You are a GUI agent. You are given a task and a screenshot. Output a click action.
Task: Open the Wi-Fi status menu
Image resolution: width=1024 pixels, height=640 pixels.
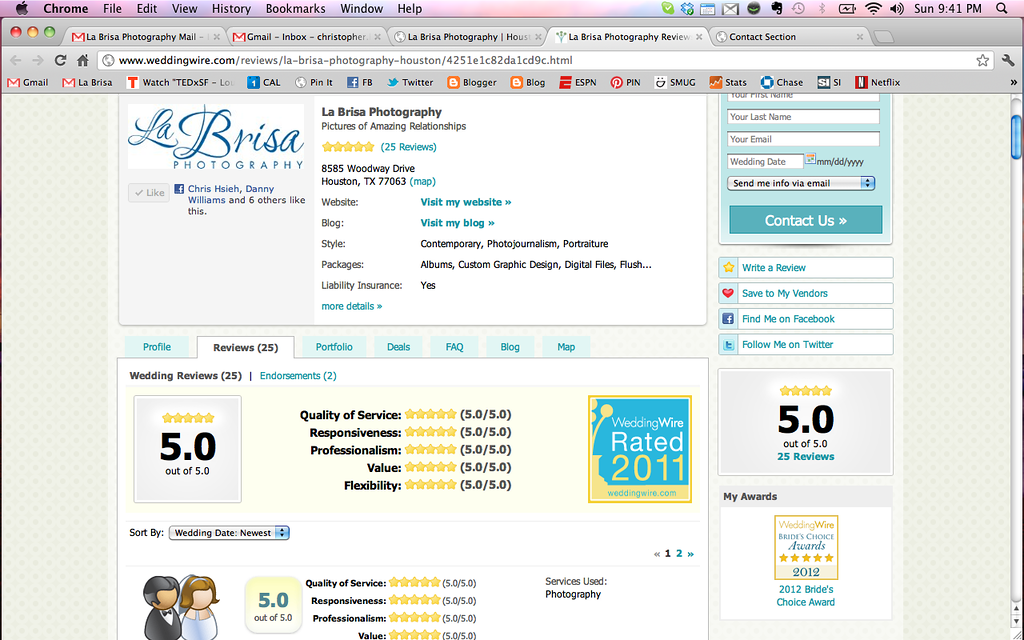tap(873, 8)
